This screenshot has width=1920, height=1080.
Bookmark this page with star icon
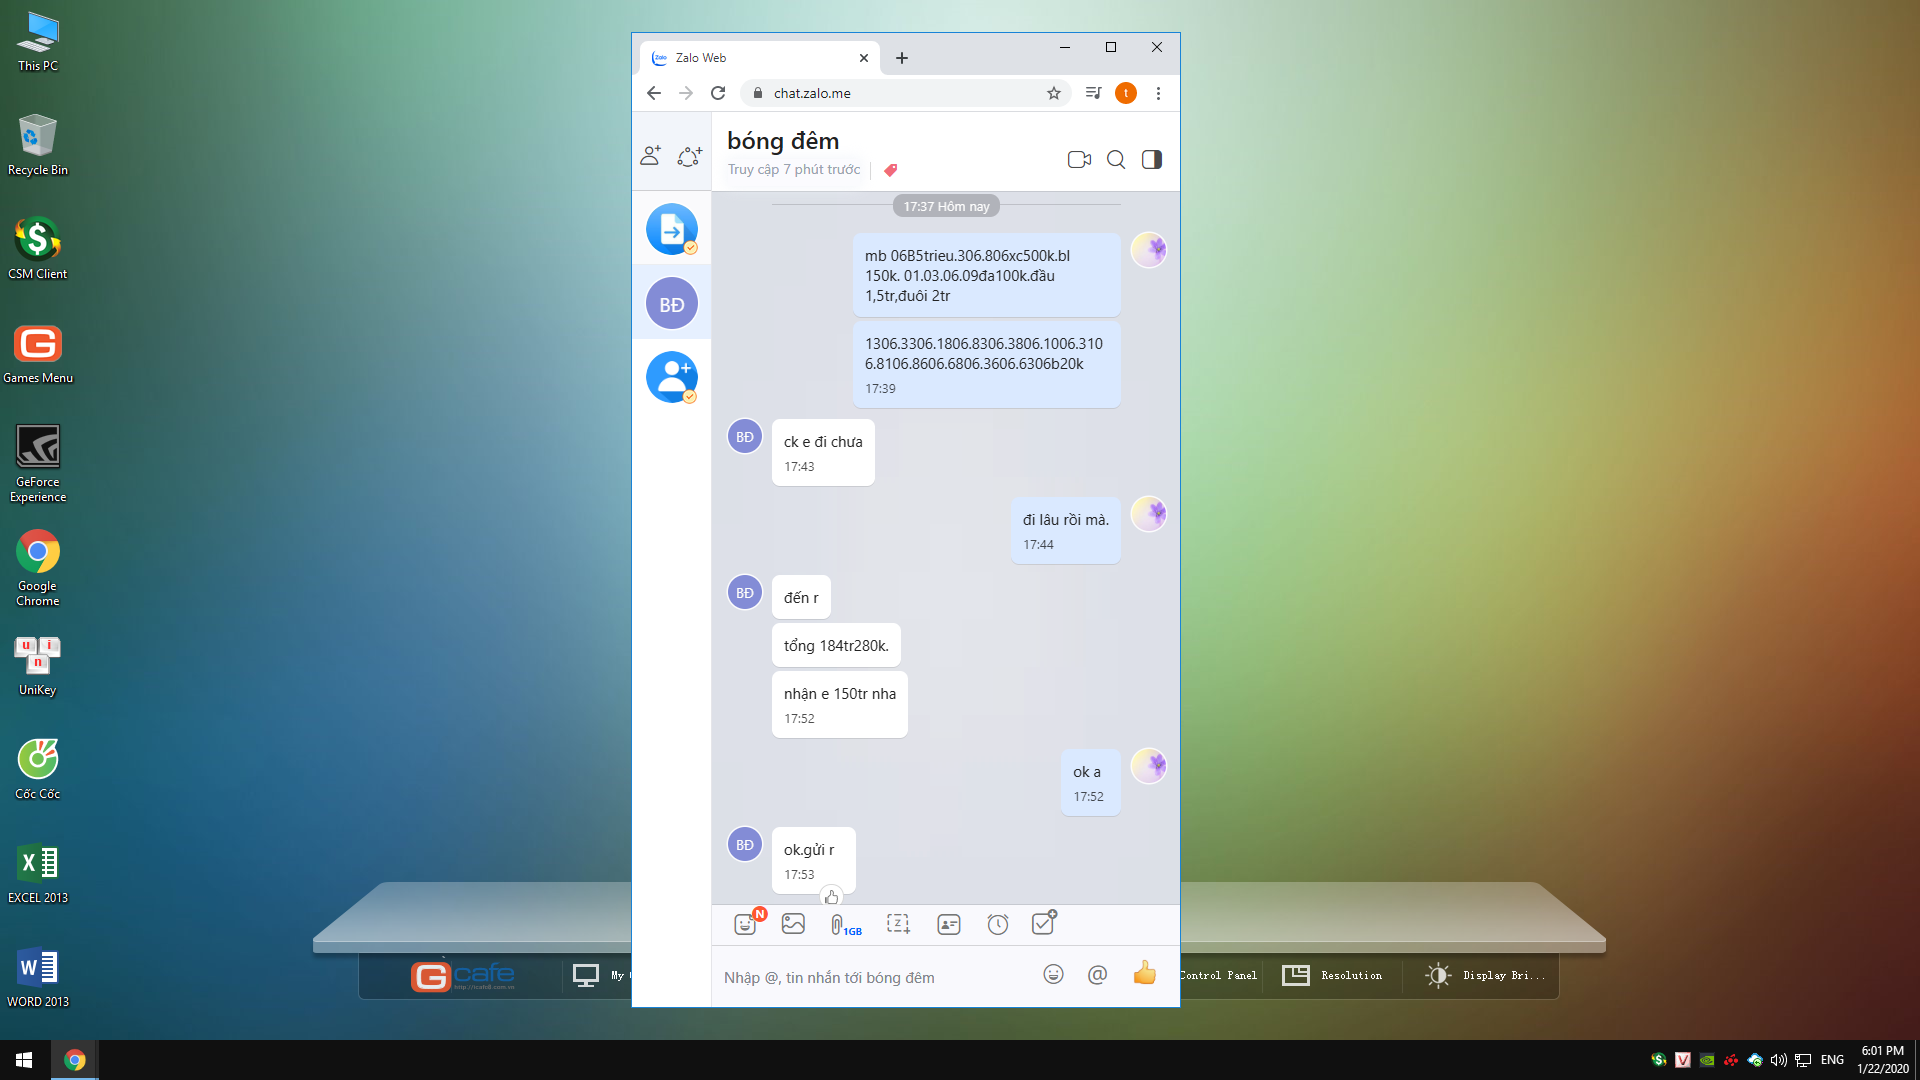point(1053,93)
